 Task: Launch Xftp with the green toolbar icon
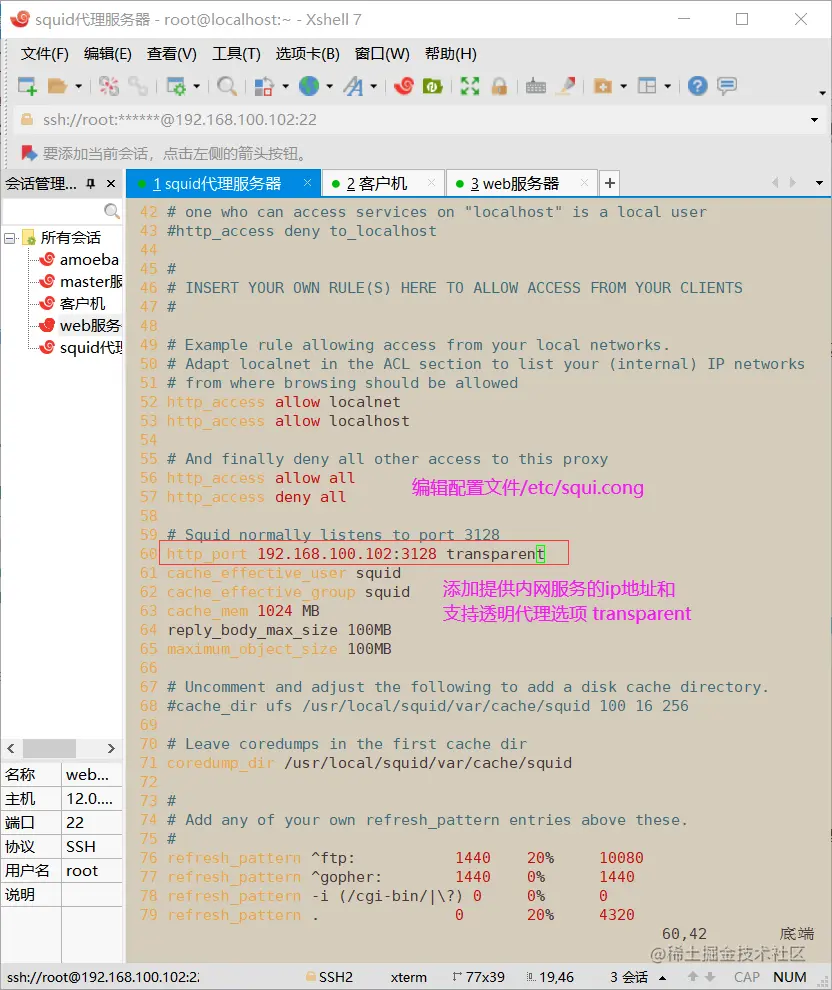tap(432, 86)
